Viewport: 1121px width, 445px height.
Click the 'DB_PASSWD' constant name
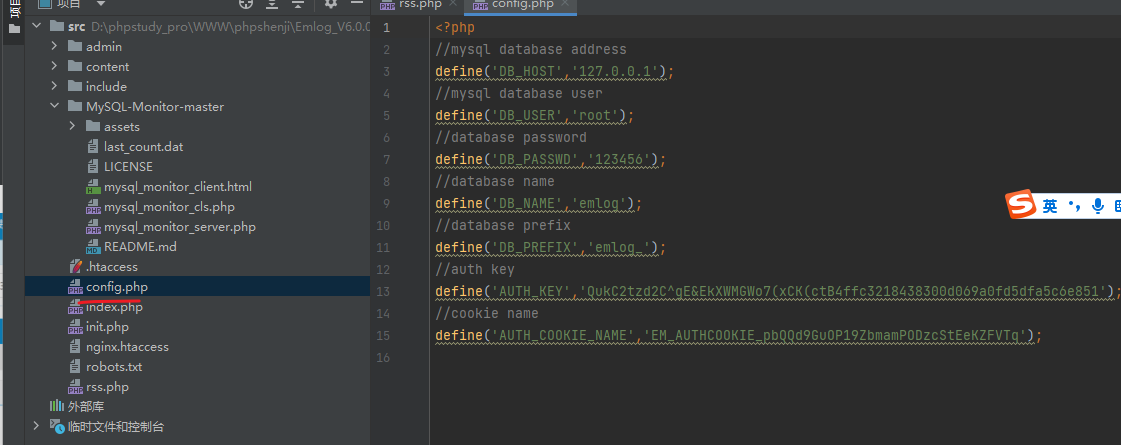coord(535,159)
